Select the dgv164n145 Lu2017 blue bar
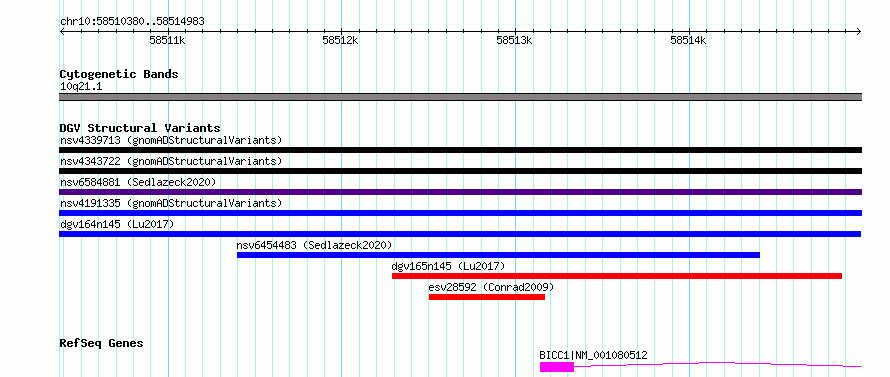Viewport: 890px width, 377px height. click(460, 234)
